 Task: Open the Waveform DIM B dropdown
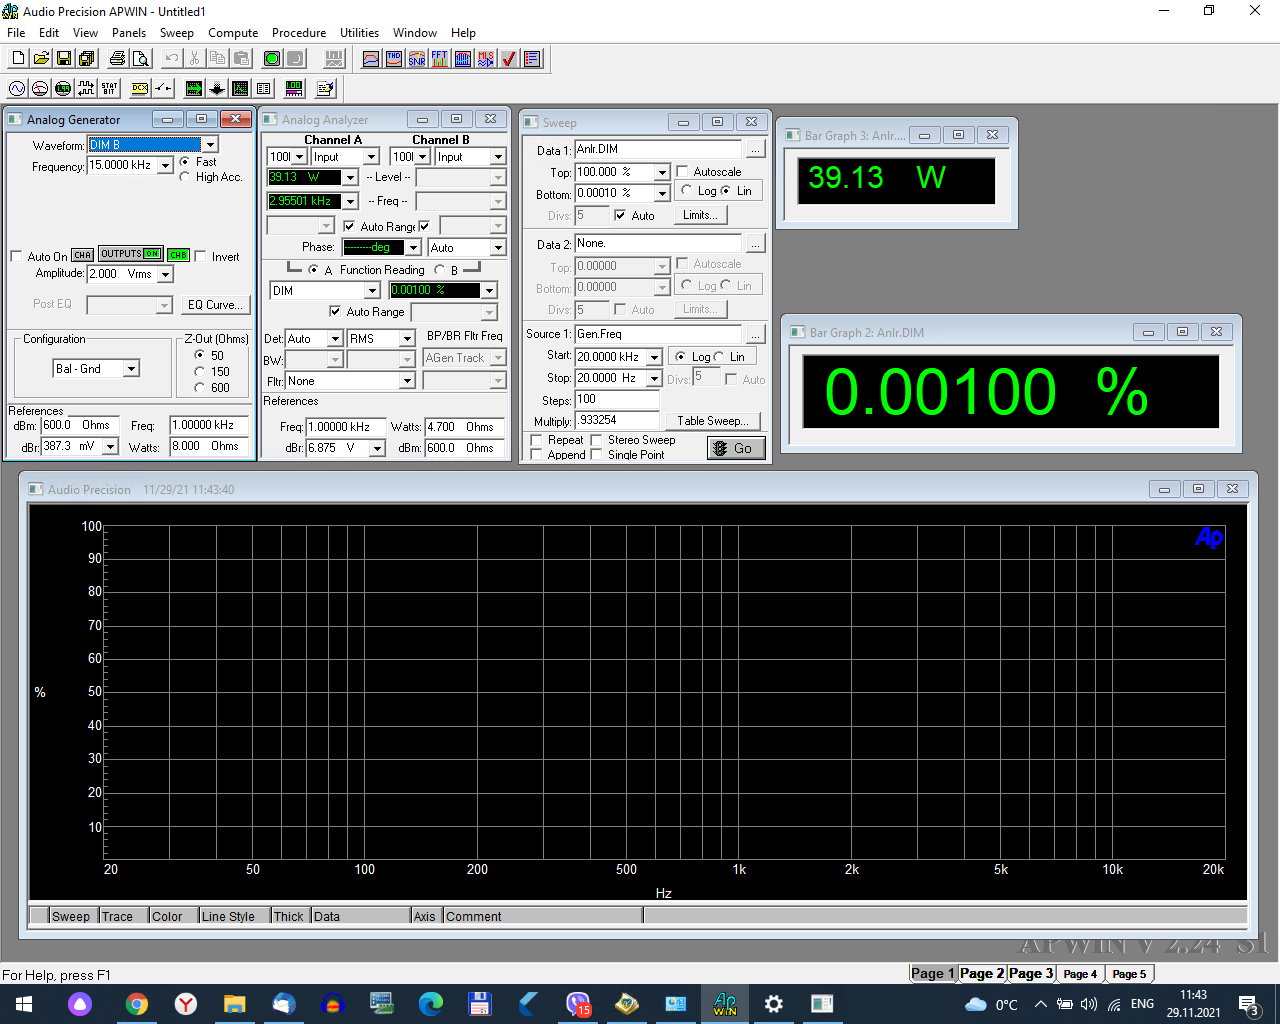click(209, 145)
